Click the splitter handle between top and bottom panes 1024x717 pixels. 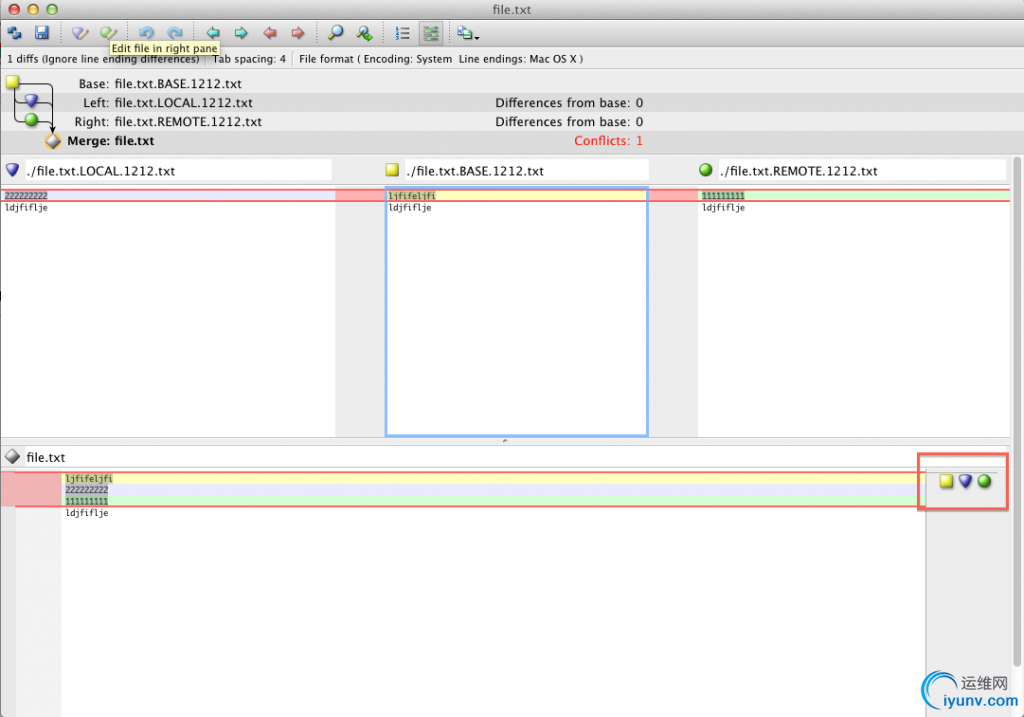tap(505, 441)
